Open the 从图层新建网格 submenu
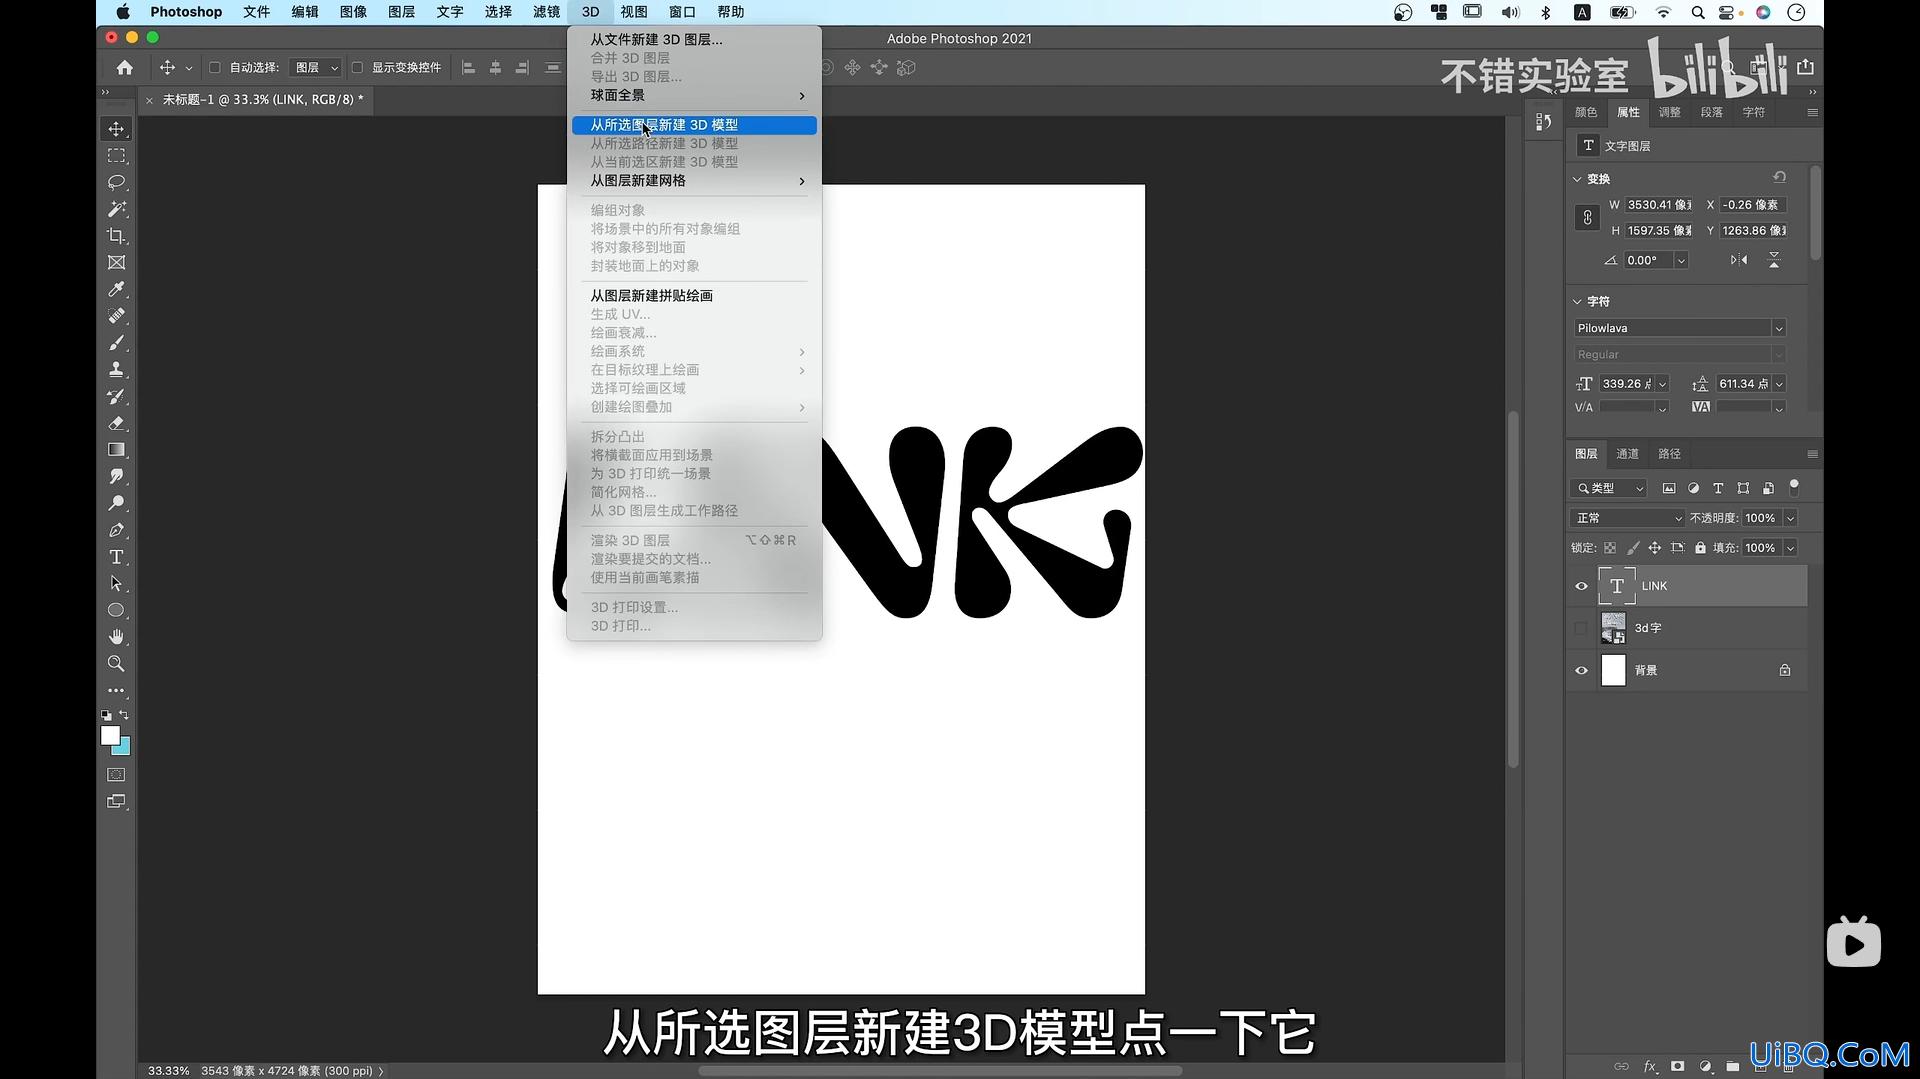The height and width of the screenshot is (1079, 1920). (694, 181)
